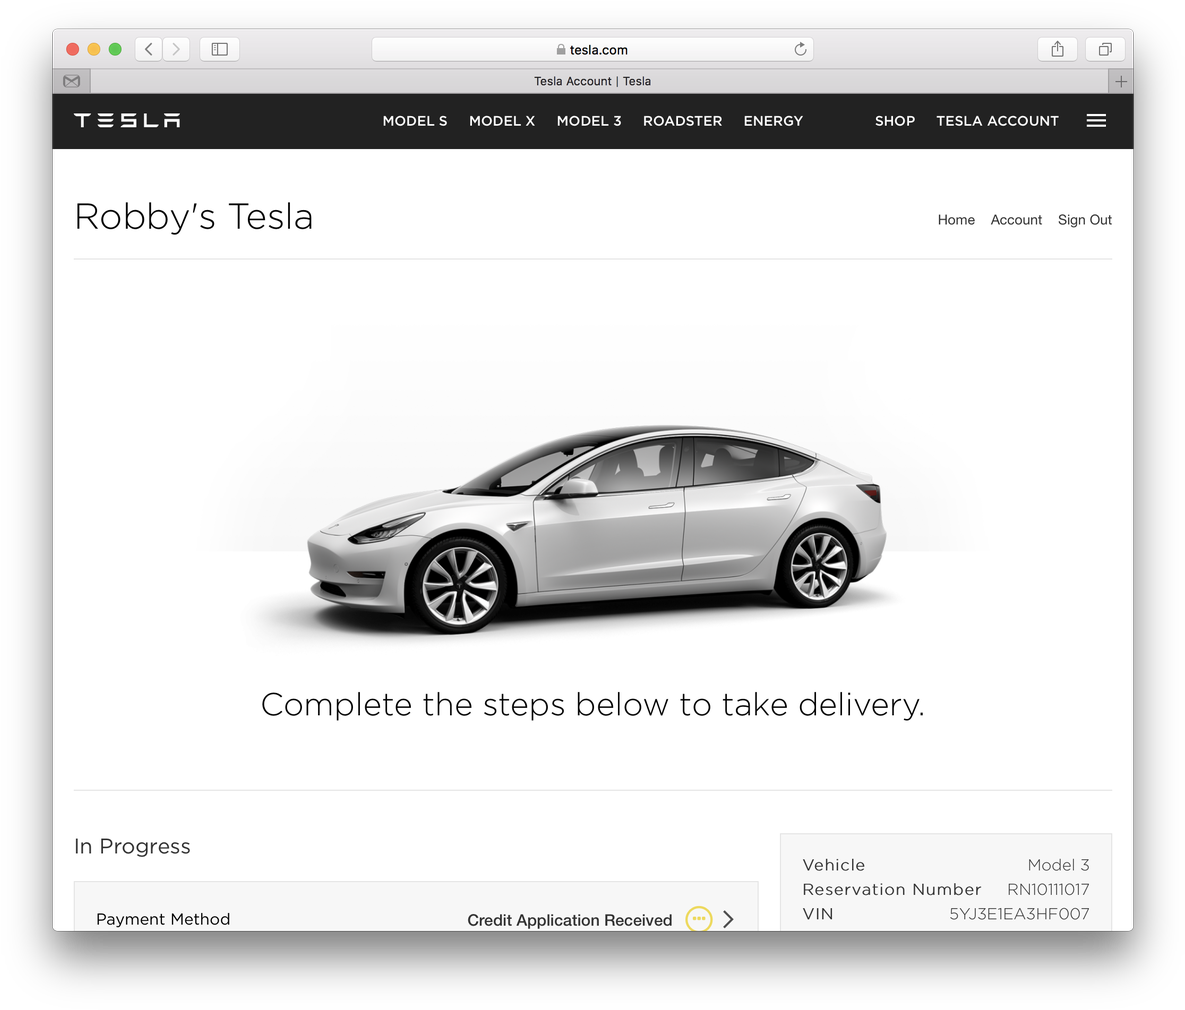Click the Robby's Tesla heading
Image resolution: width=1185 pixels, height=1010 pixels.
pyautogui.click(x=193, y=217)
